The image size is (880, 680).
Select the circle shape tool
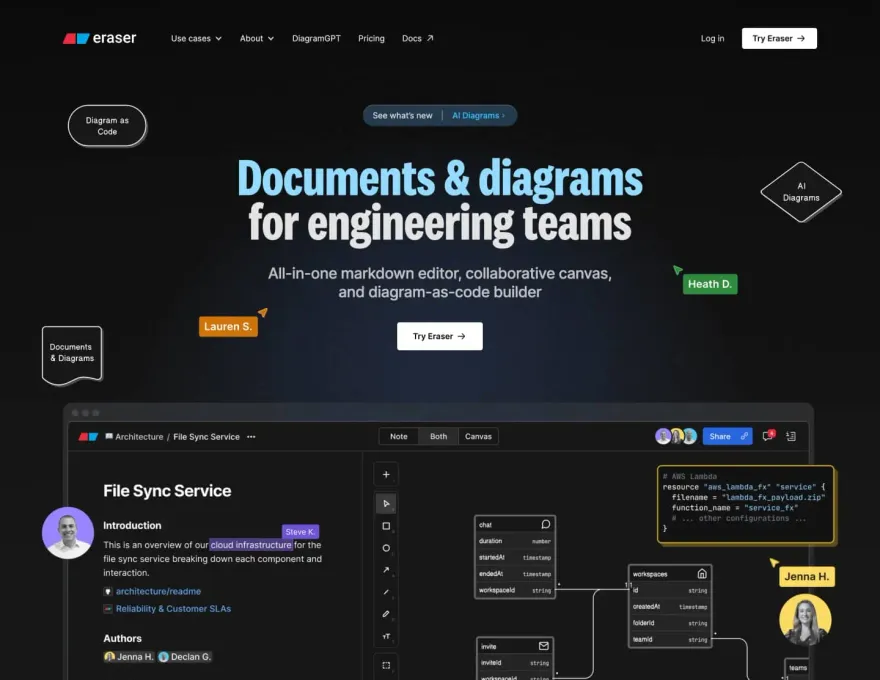coord(386,548)
